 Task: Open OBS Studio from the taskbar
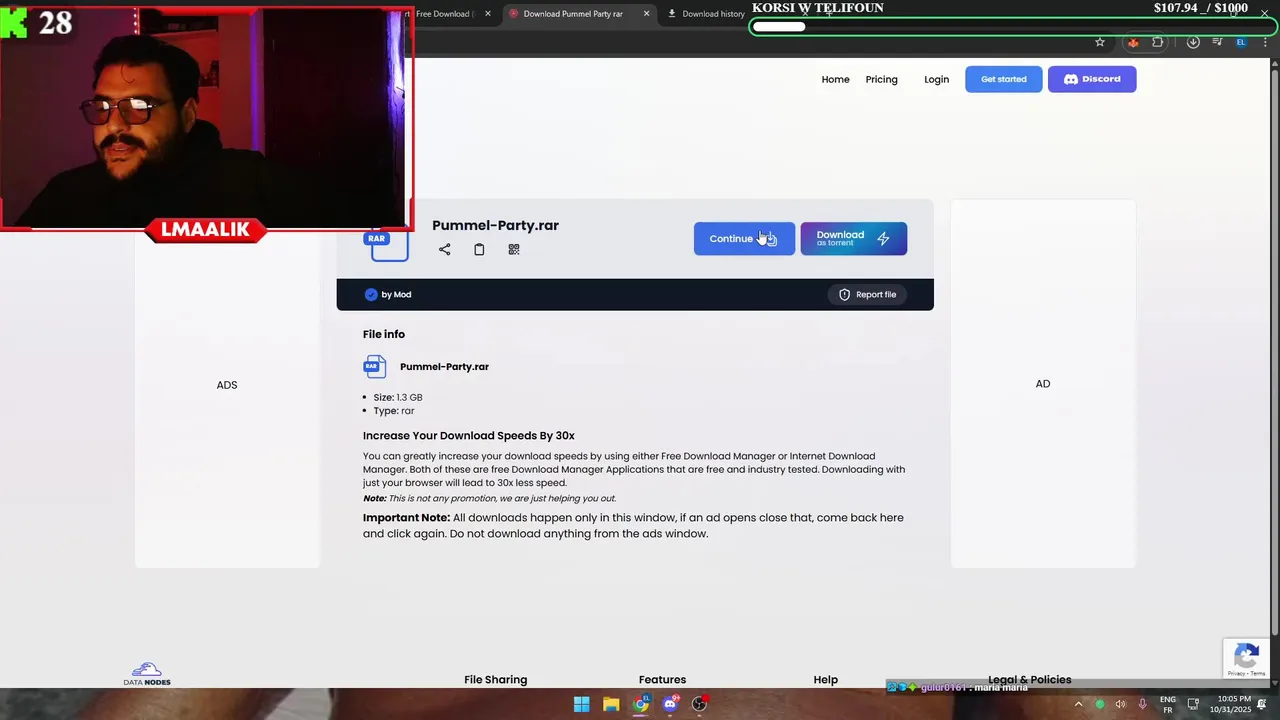click(700, 704)
